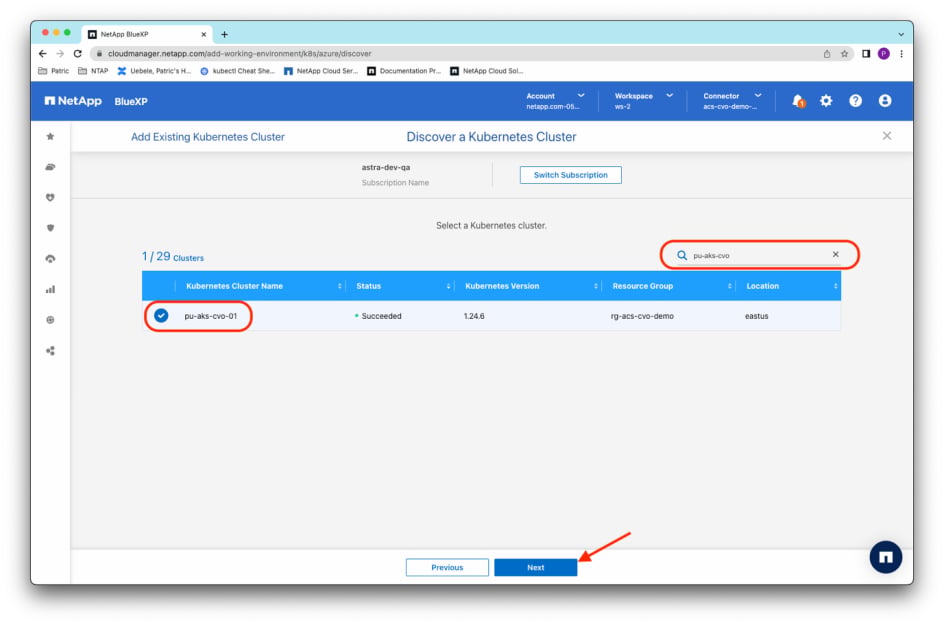Open the tab list chevron in Chrome
Image resolution: width=944 pixels, height=625 pixels.
click(x=901, y=34)
